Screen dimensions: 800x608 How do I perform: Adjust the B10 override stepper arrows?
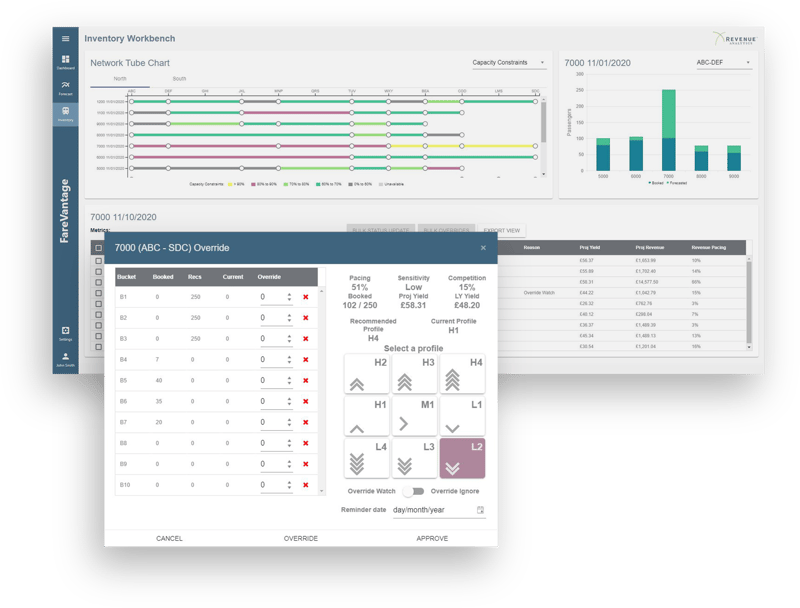(289, 485)
